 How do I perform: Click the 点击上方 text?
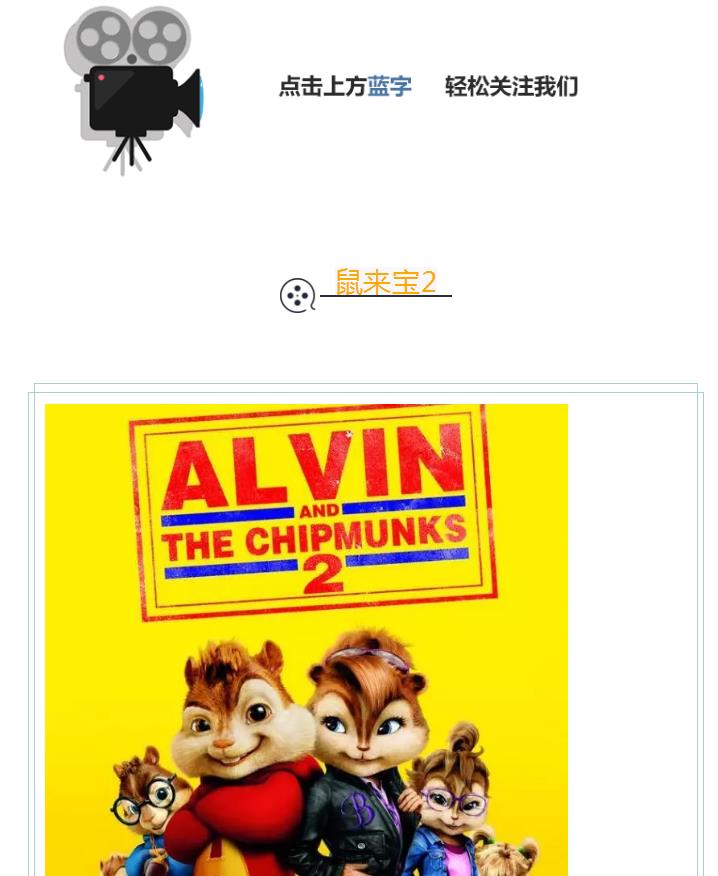tap(323, 87)
